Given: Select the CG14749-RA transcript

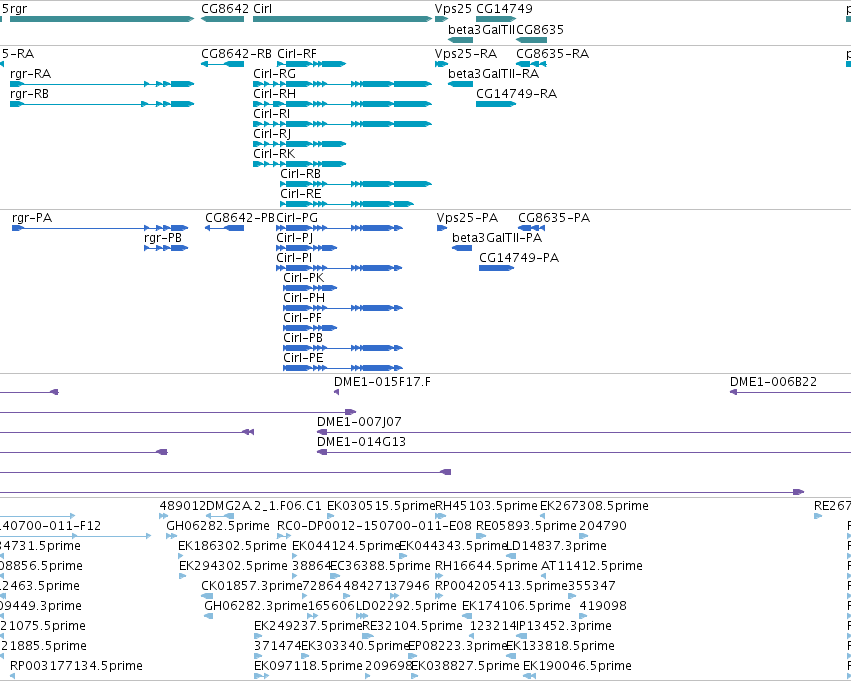Looking at the screenshot, I should coord(496,104).
